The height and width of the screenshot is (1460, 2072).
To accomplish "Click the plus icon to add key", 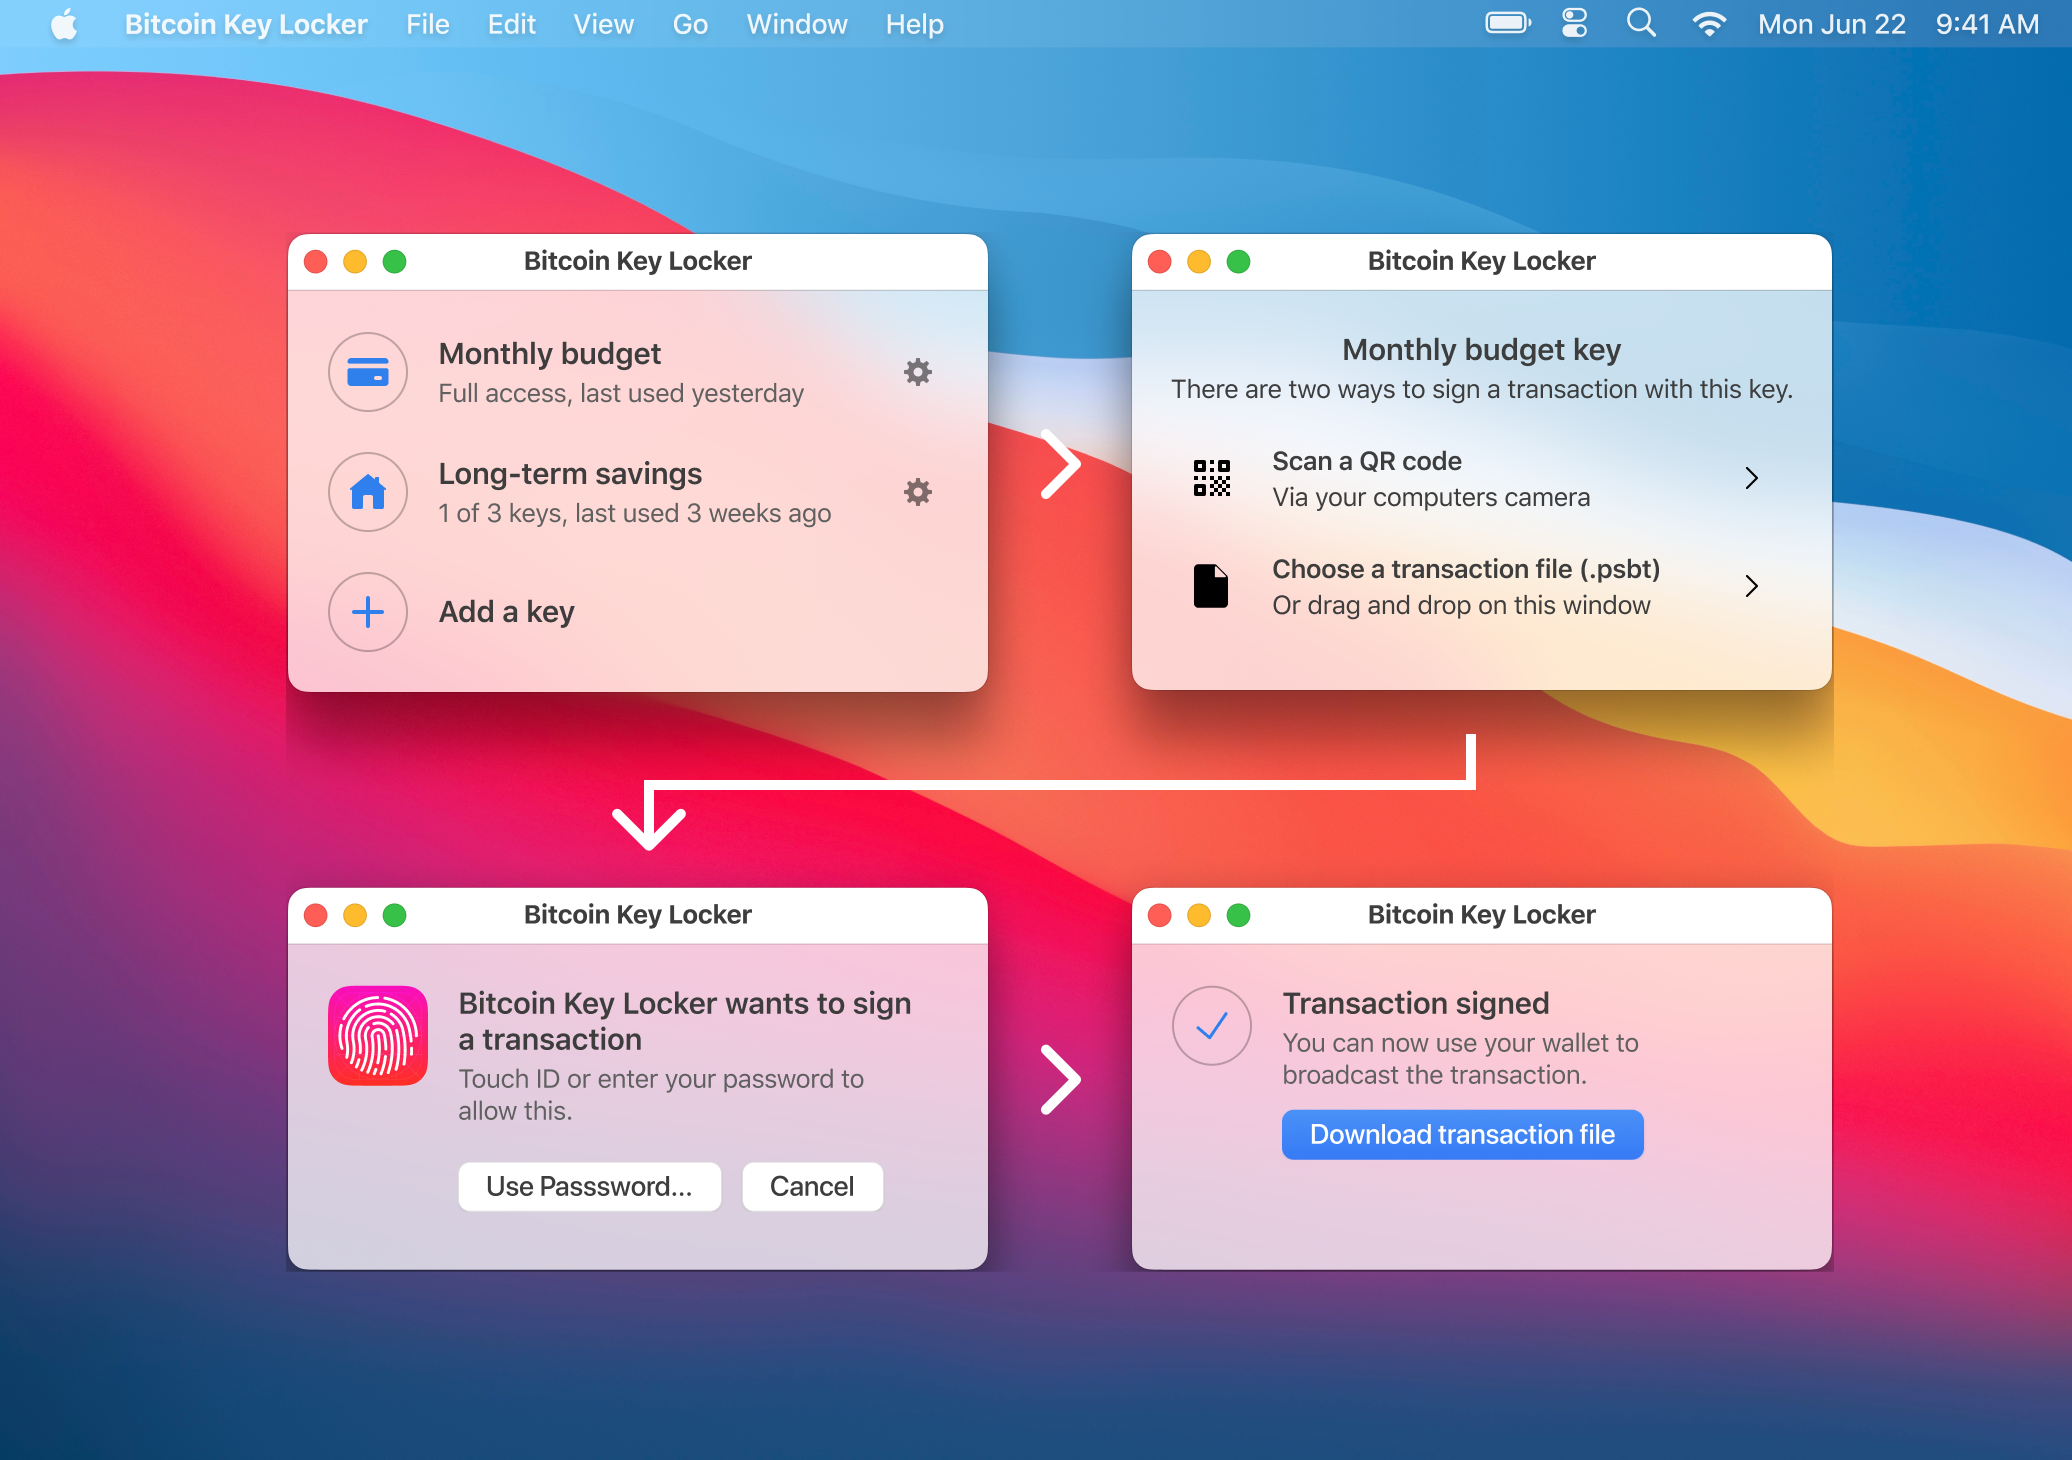I will [368, 612].
